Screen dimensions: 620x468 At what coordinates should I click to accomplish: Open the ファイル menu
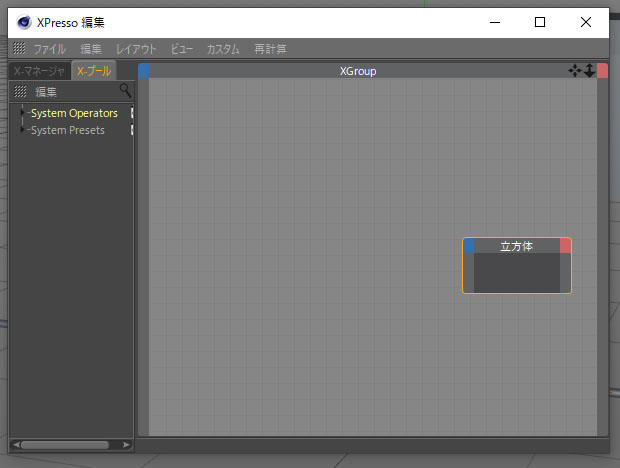50,49
